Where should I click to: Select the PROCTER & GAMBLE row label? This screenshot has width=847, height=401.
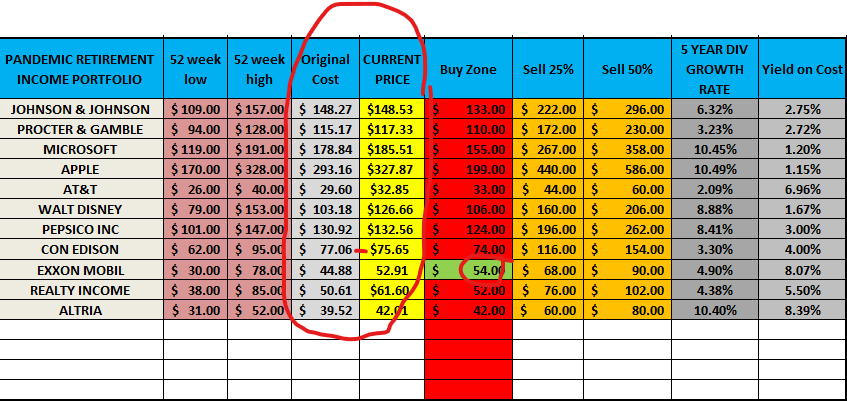[80, 130]
